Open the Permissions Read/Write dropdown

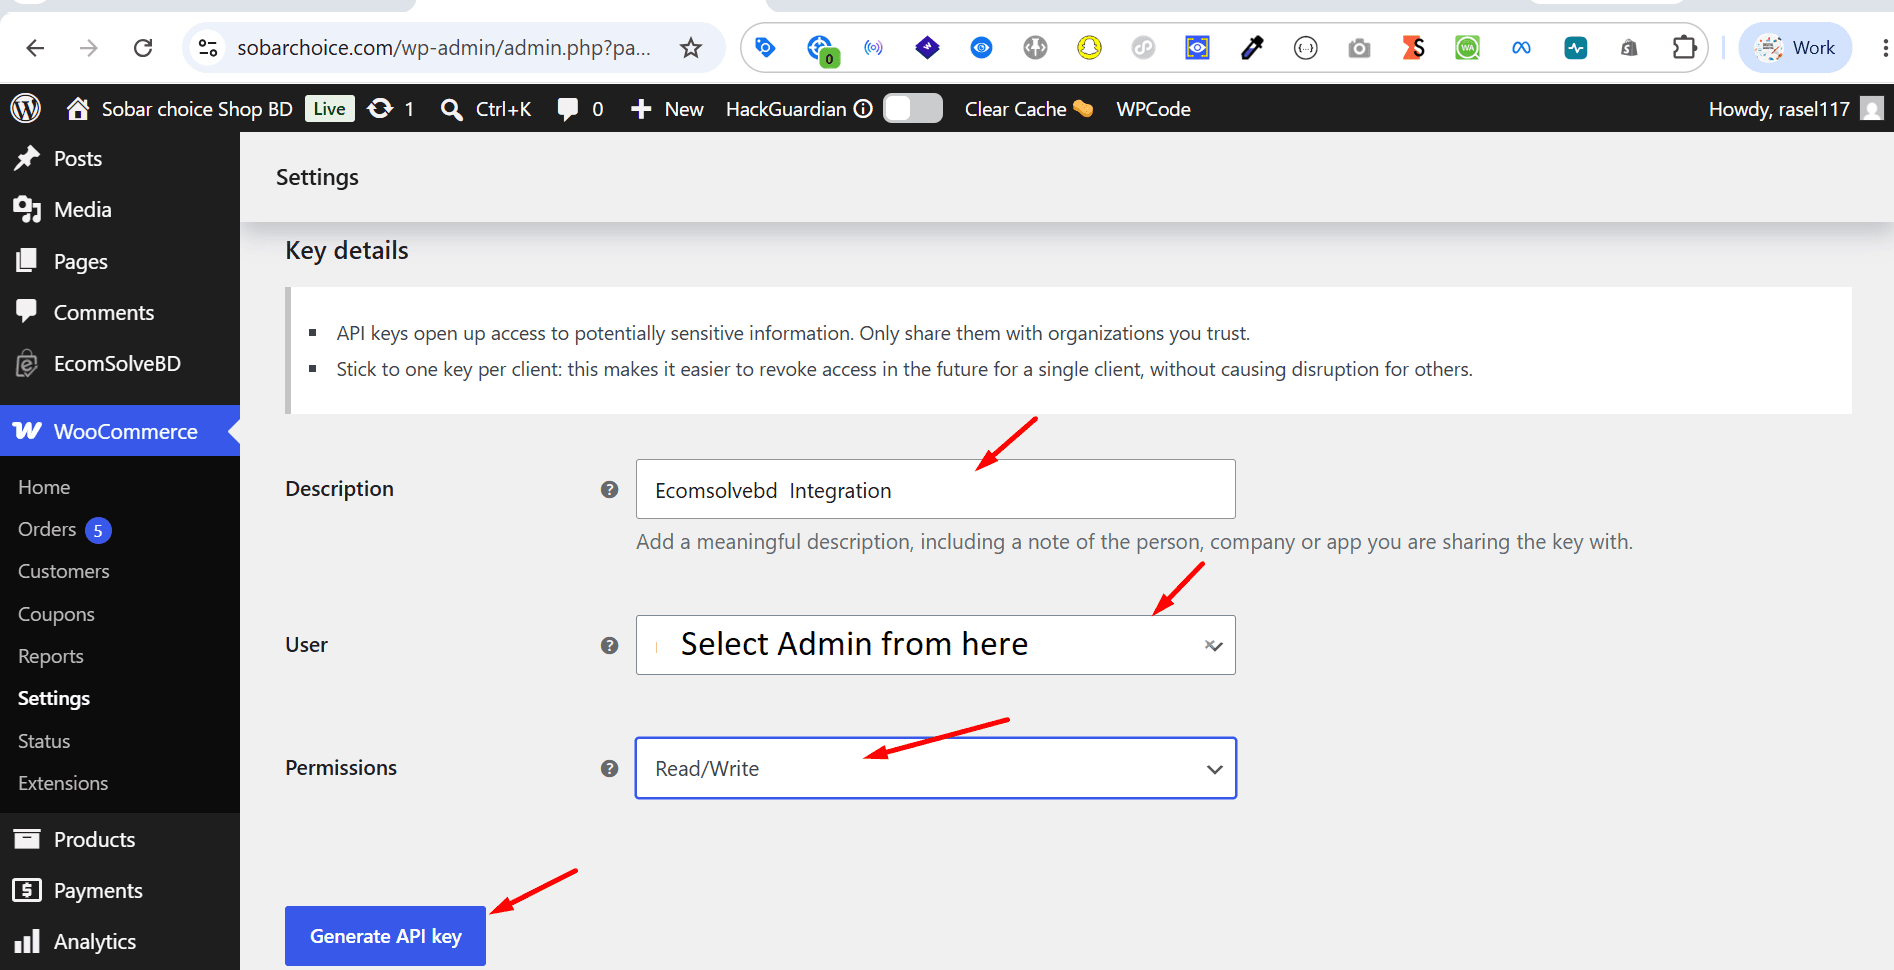936,768
